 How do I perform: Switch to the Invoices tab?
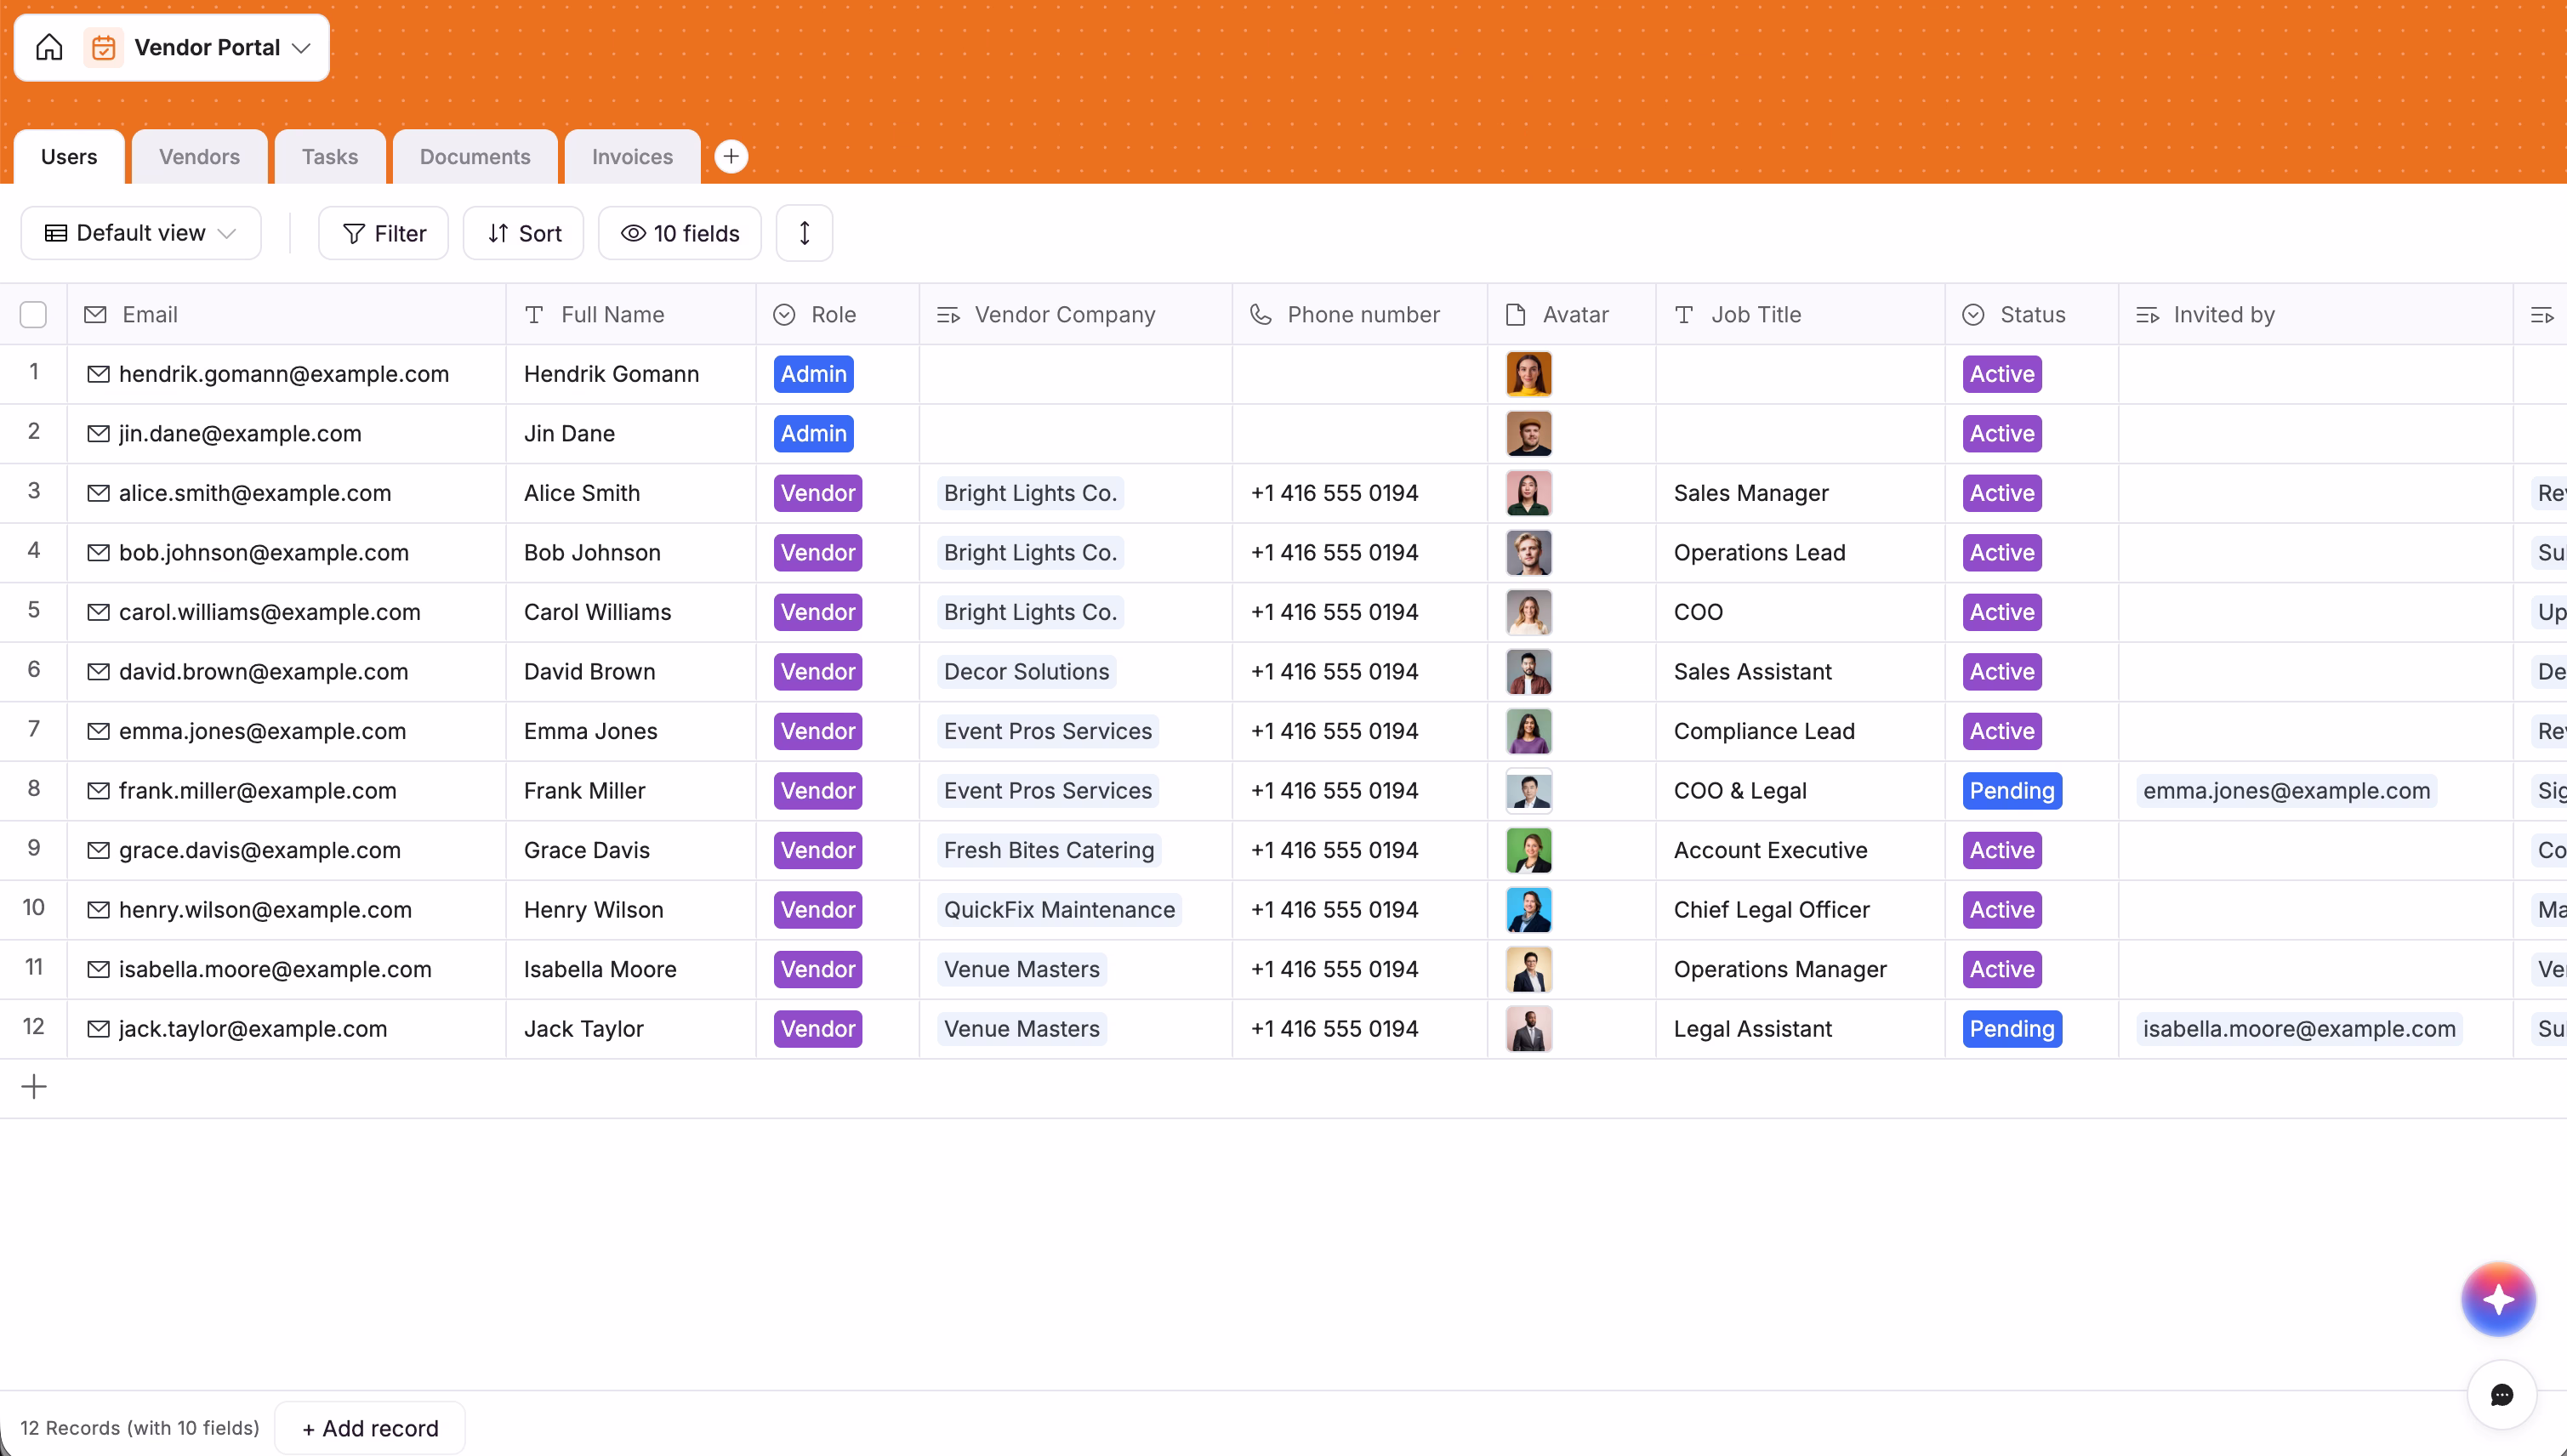pyautogui.click(x=631, y=156)
